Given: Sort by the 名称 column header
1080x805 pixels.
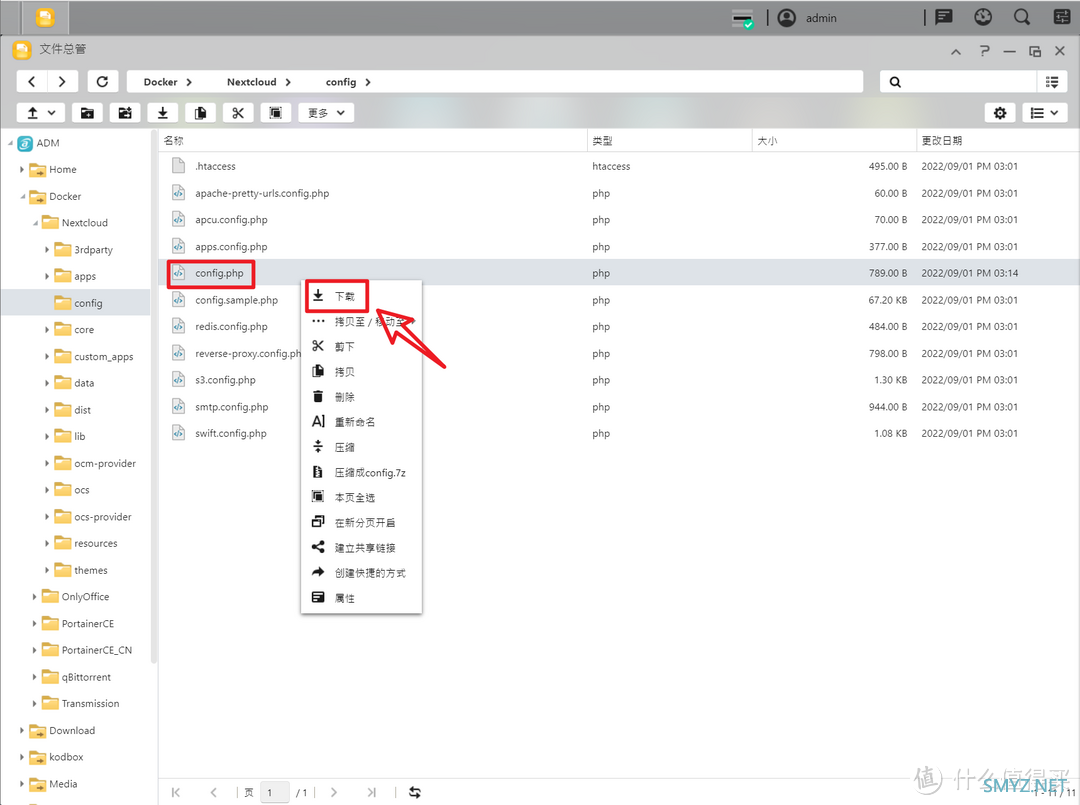Looking at the screenshot, I should [373, 140].
